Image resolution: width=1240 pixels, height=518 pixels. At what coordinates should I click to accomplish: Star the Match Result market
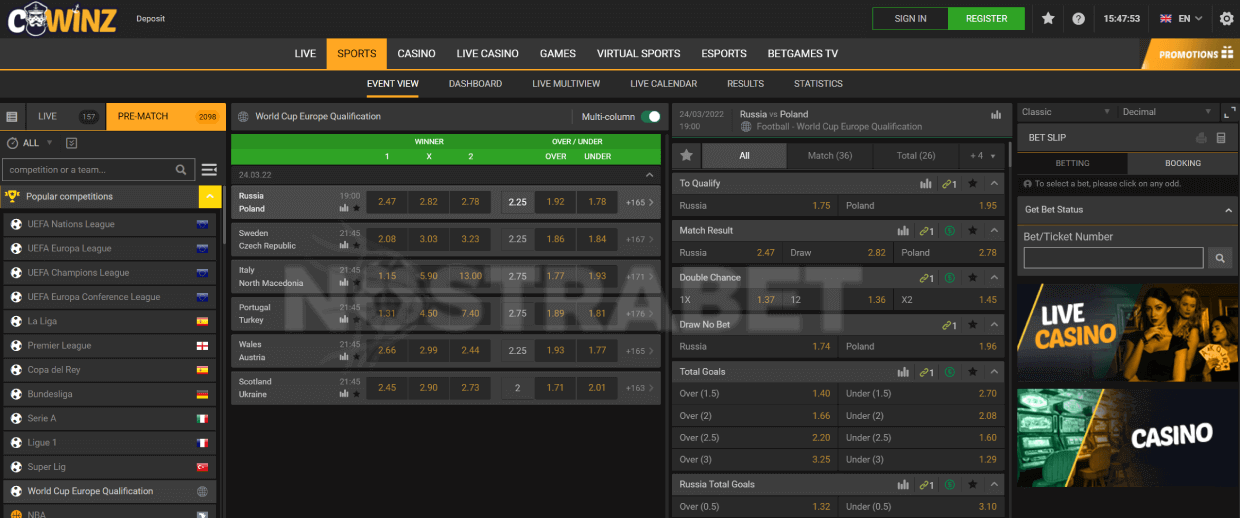pos(972,231)
